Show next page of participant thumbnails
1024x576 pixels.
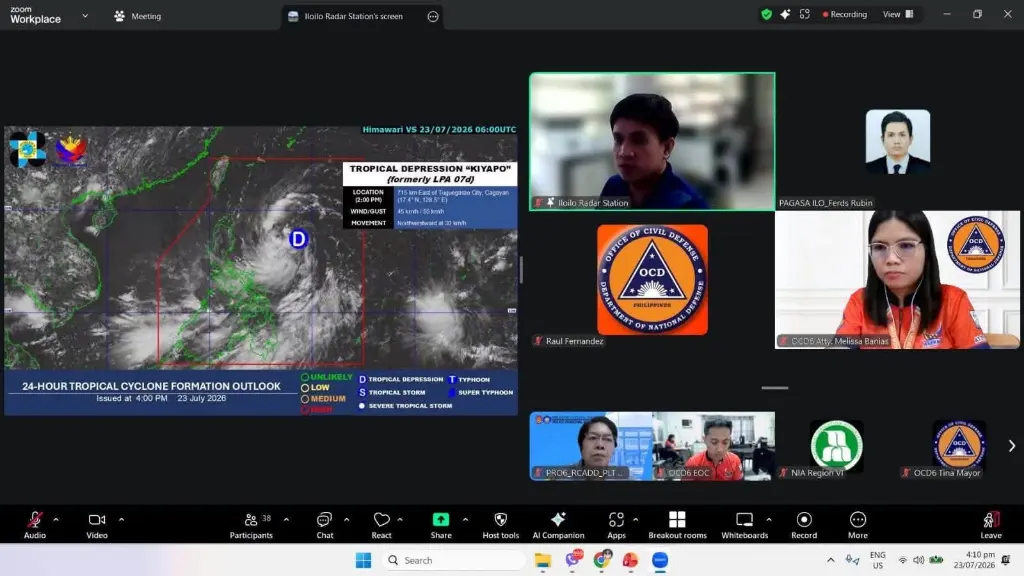coord(1012,446)
